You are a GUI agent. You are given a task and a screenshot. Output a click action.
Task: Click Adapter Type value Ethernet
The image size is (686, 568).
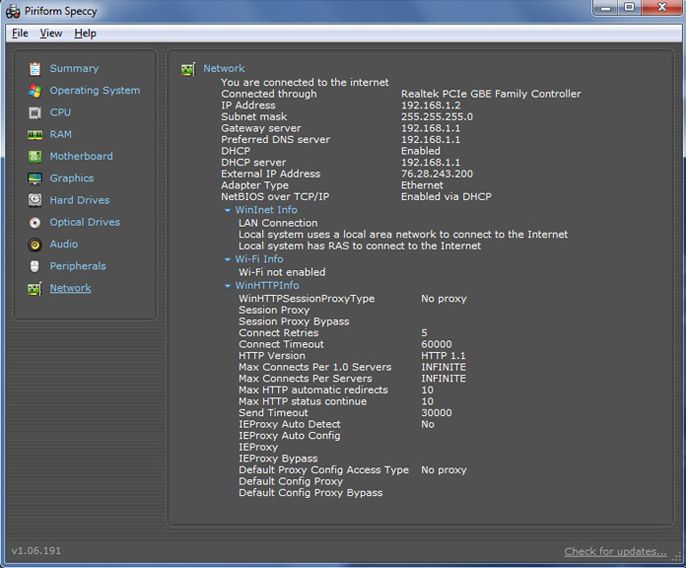pos(422,185)
